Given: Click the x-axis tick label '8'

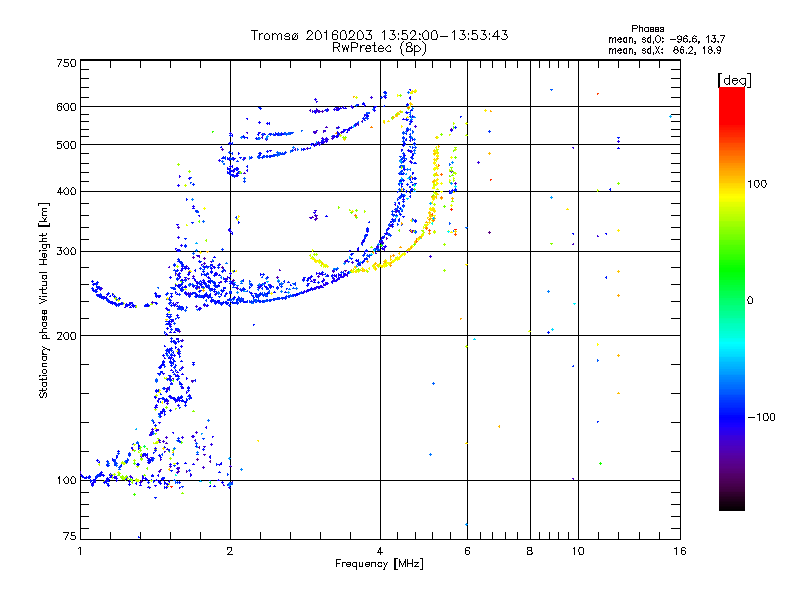Looking at the screenshot, I should tap(530, 551).
